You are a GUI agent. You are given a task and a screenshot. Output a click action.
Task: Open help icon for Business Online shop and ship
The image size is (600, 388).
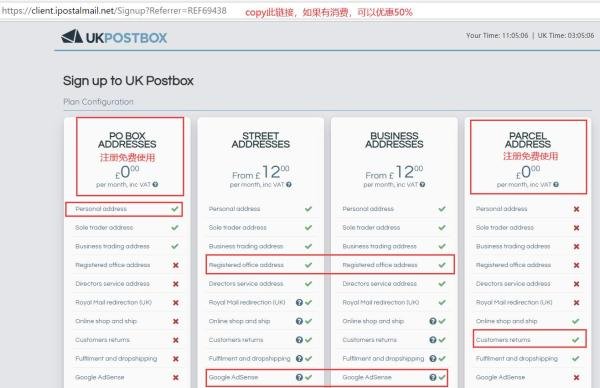[x=433, y=321]
